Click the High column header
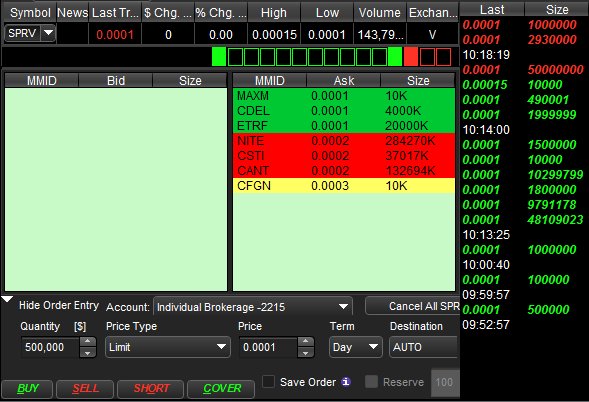This screenshot has height=402, width=589. [x=274, y=13]
